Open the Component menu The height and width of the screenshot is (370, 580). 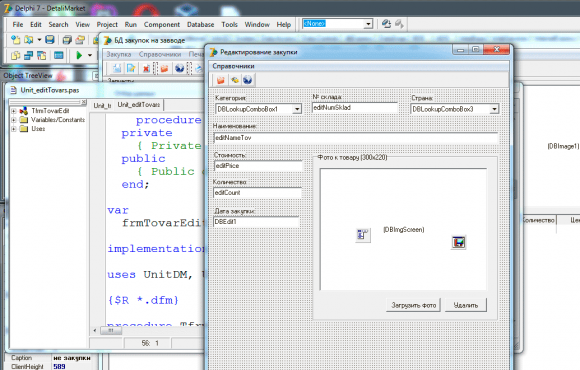click(162, 24)
